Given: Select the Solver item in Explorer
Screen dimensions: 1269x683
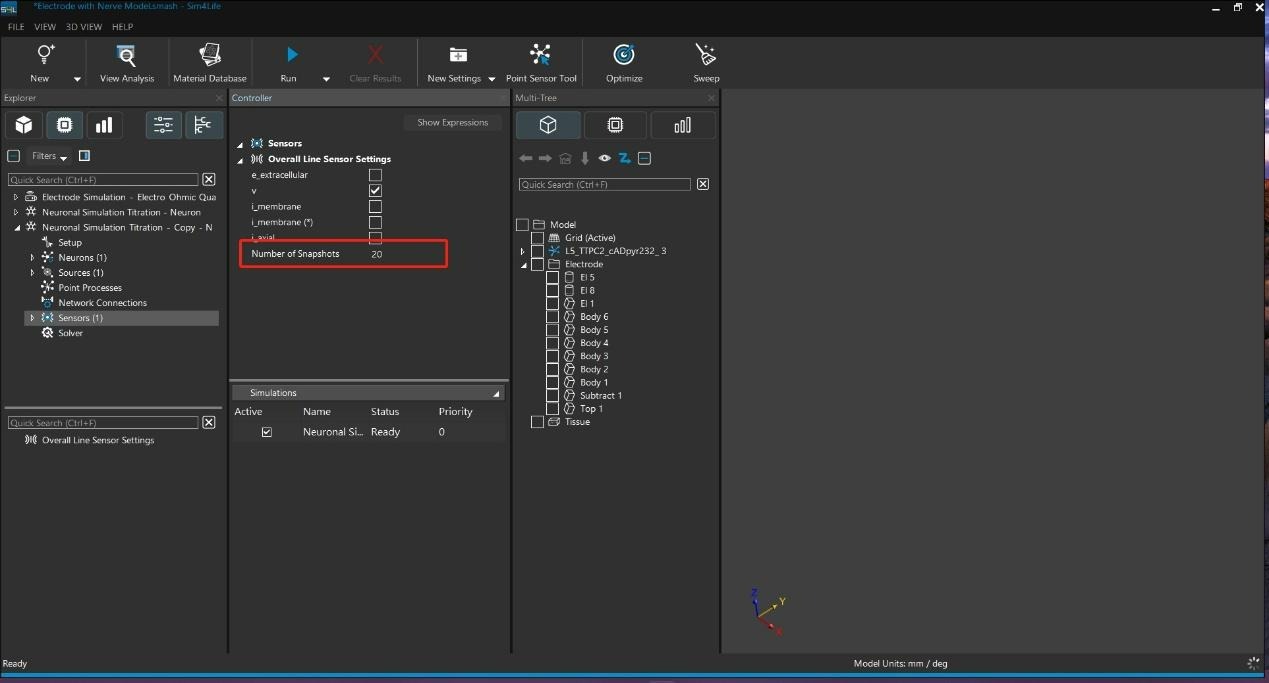Looking at the screenshot, I should tap(70, 333).
